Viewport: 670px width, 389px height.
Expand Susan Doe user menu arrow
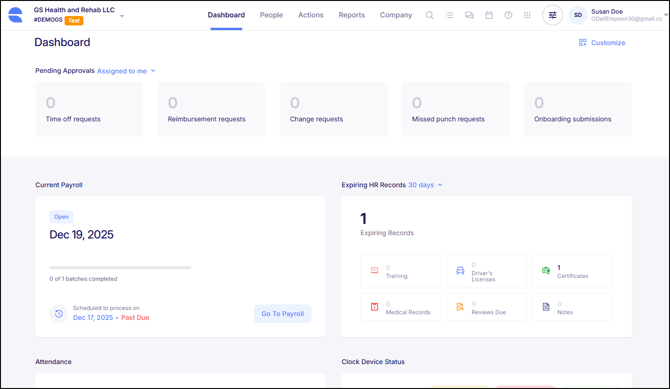tap(665, 15)
